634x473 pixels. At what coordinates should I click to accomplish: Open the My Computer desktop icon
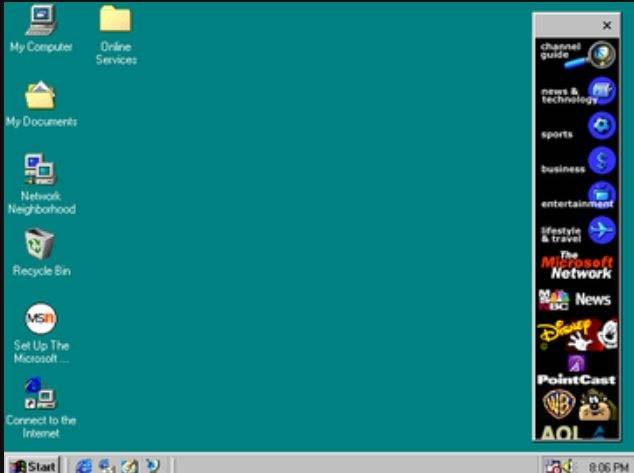(x=40, y=20)
